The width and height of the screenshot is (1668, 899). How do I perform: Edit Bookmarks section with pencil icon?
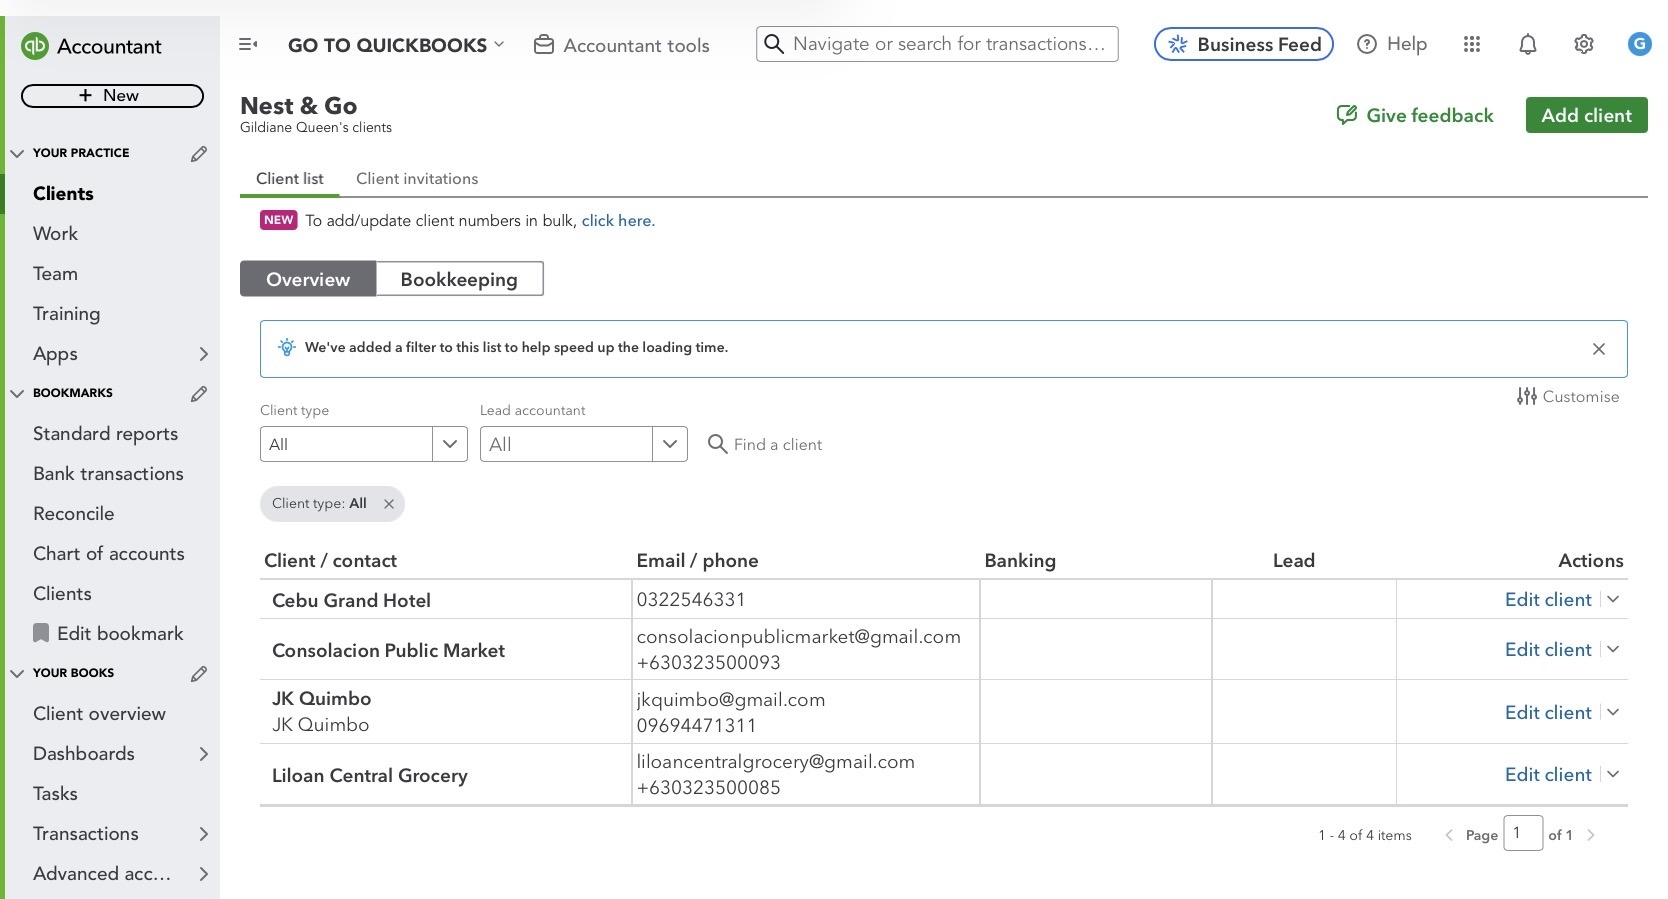pyautogui.click(x=199, y=393)
